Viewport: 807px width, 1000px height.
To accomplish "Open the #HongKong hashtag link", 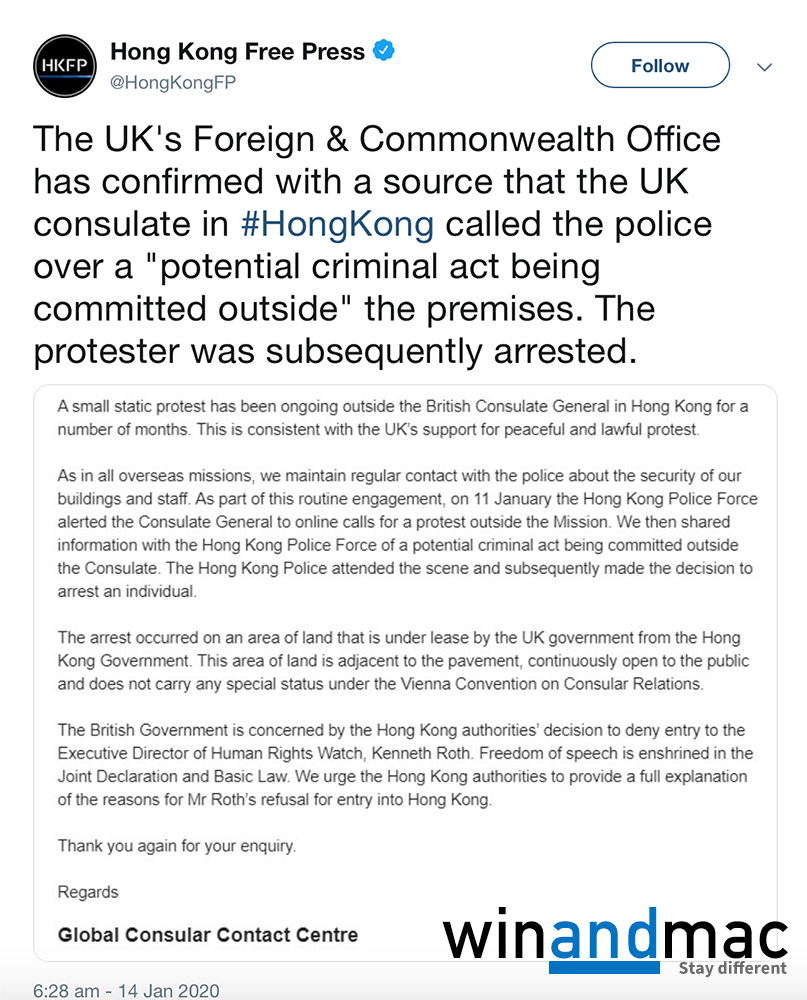I will [338, 223].
